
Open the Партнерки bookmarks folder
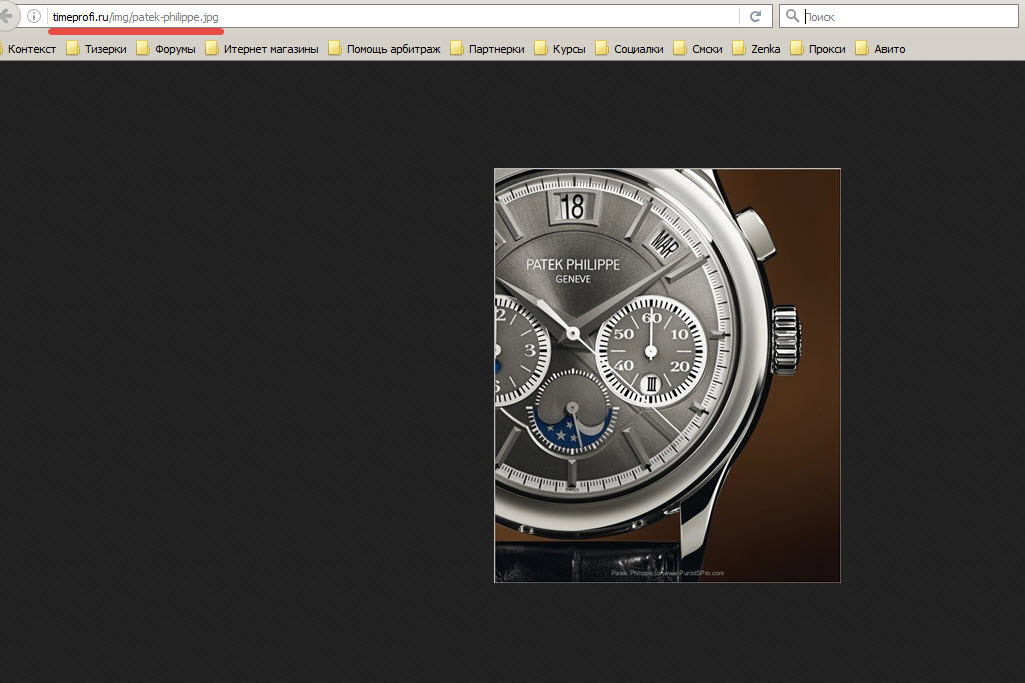coord(488,49)
